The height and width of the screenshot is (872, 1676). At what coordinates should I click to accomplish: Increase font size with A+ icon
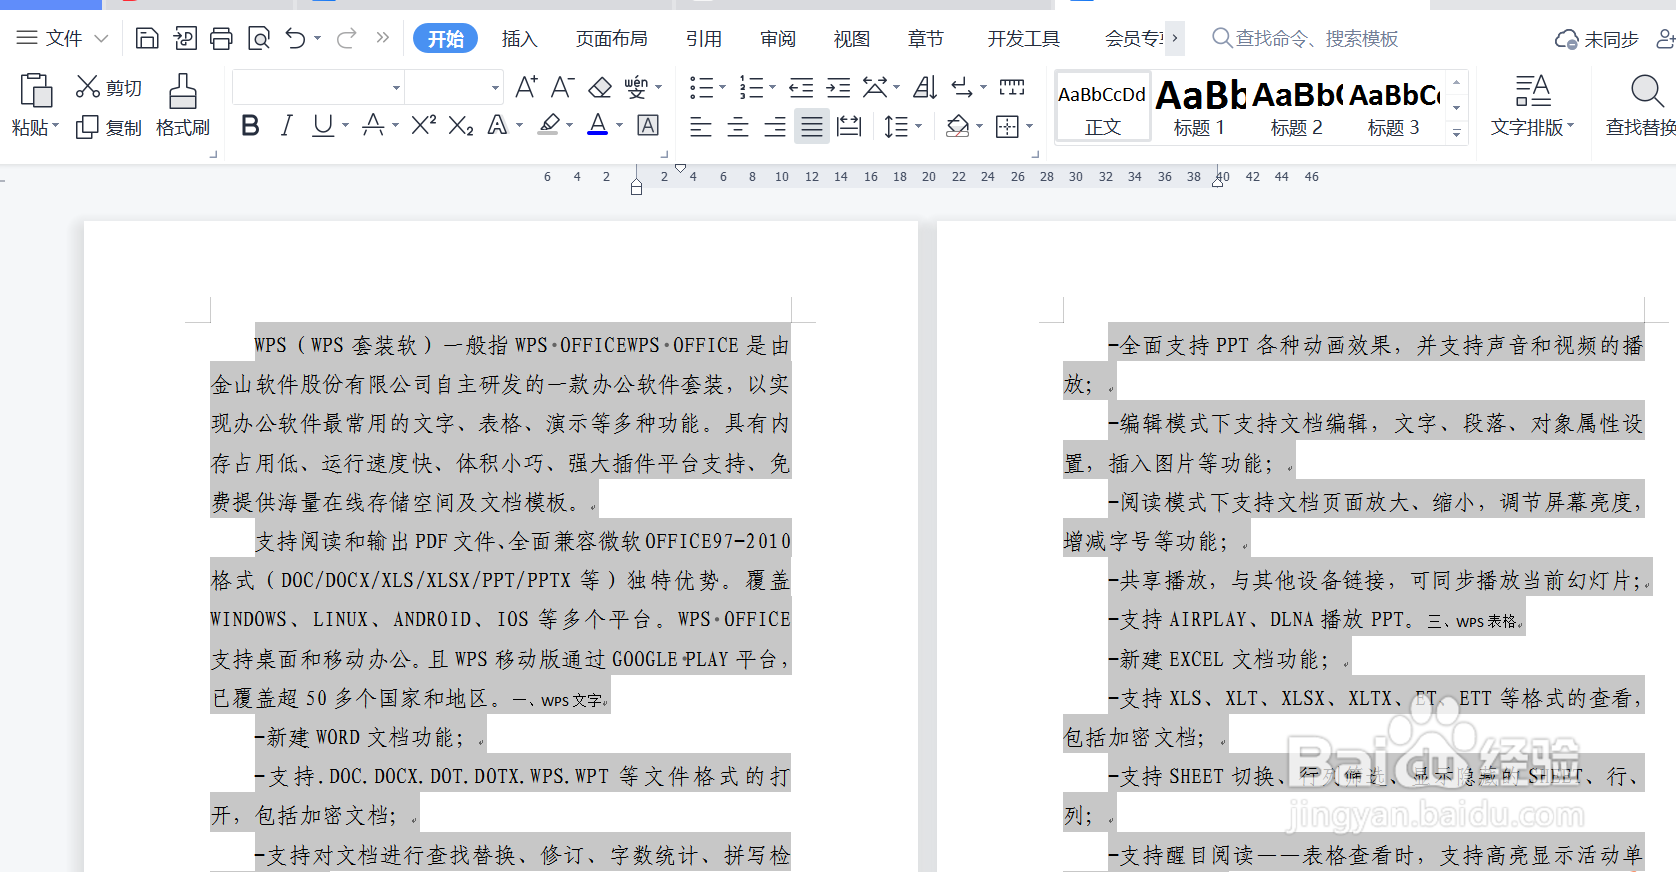point(526,87)
